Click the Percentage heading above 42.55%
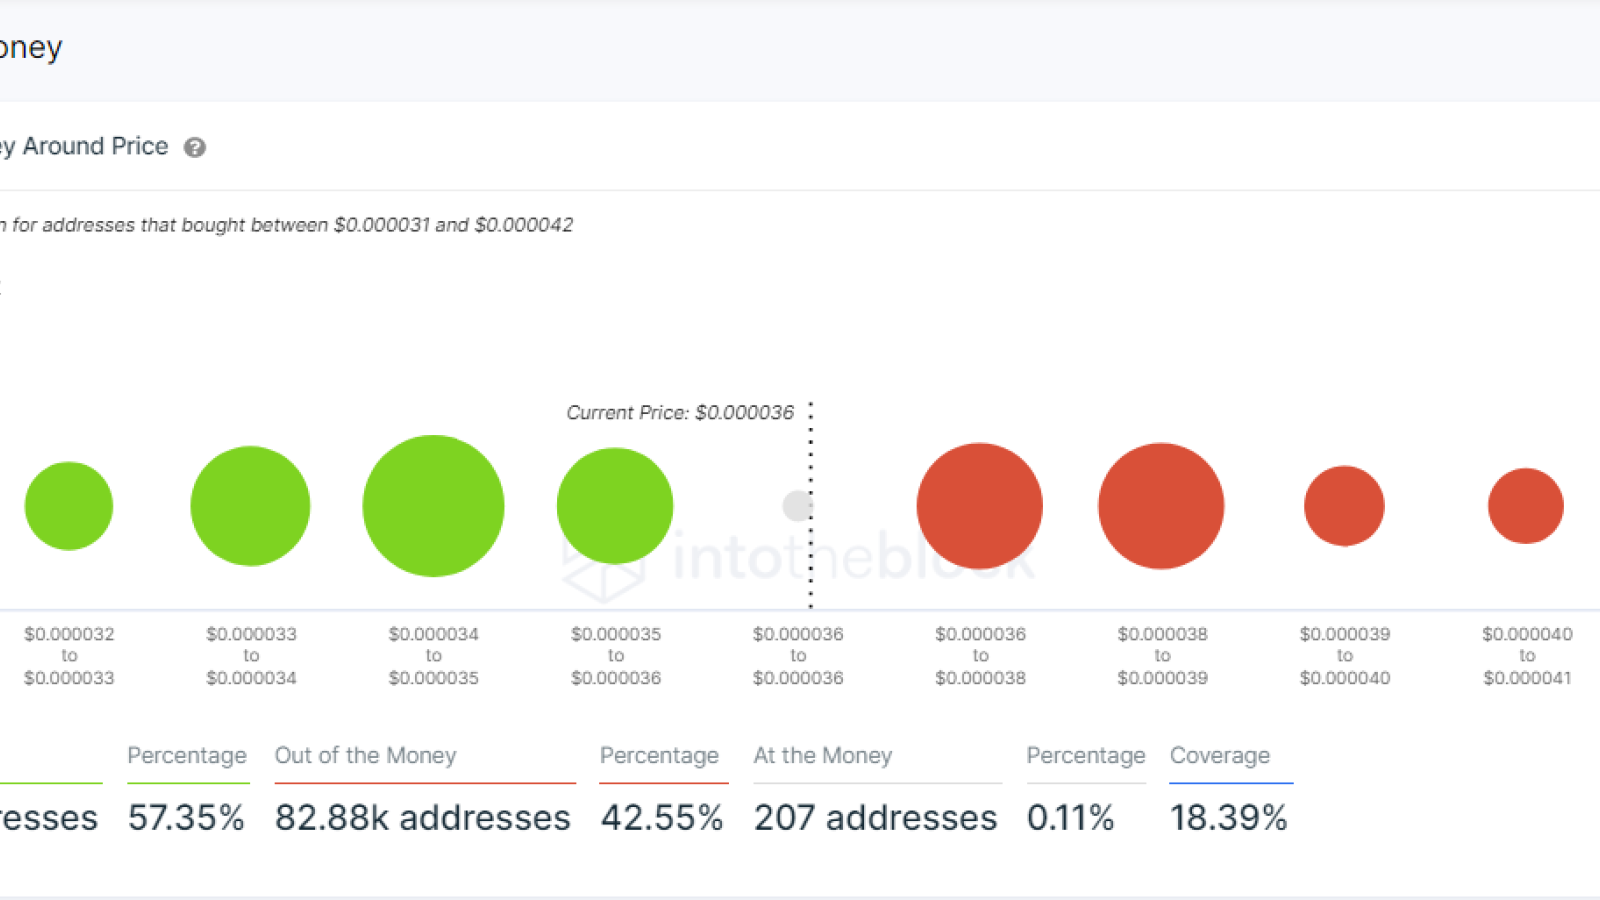 coord(659,756)
